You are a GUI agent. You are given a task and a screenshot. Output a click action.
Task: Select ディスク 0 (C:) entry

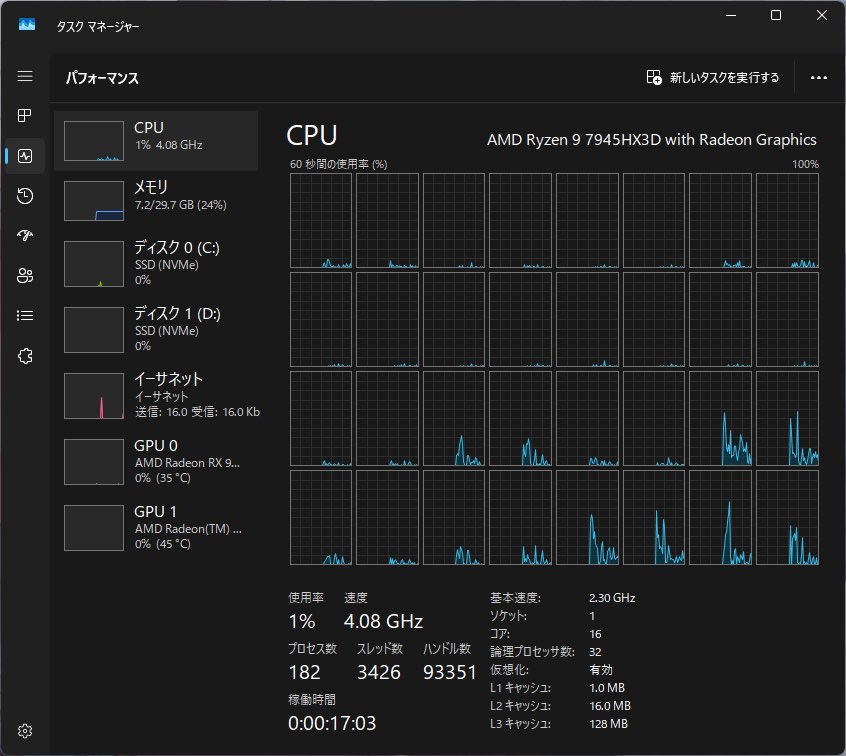(156, 264)
